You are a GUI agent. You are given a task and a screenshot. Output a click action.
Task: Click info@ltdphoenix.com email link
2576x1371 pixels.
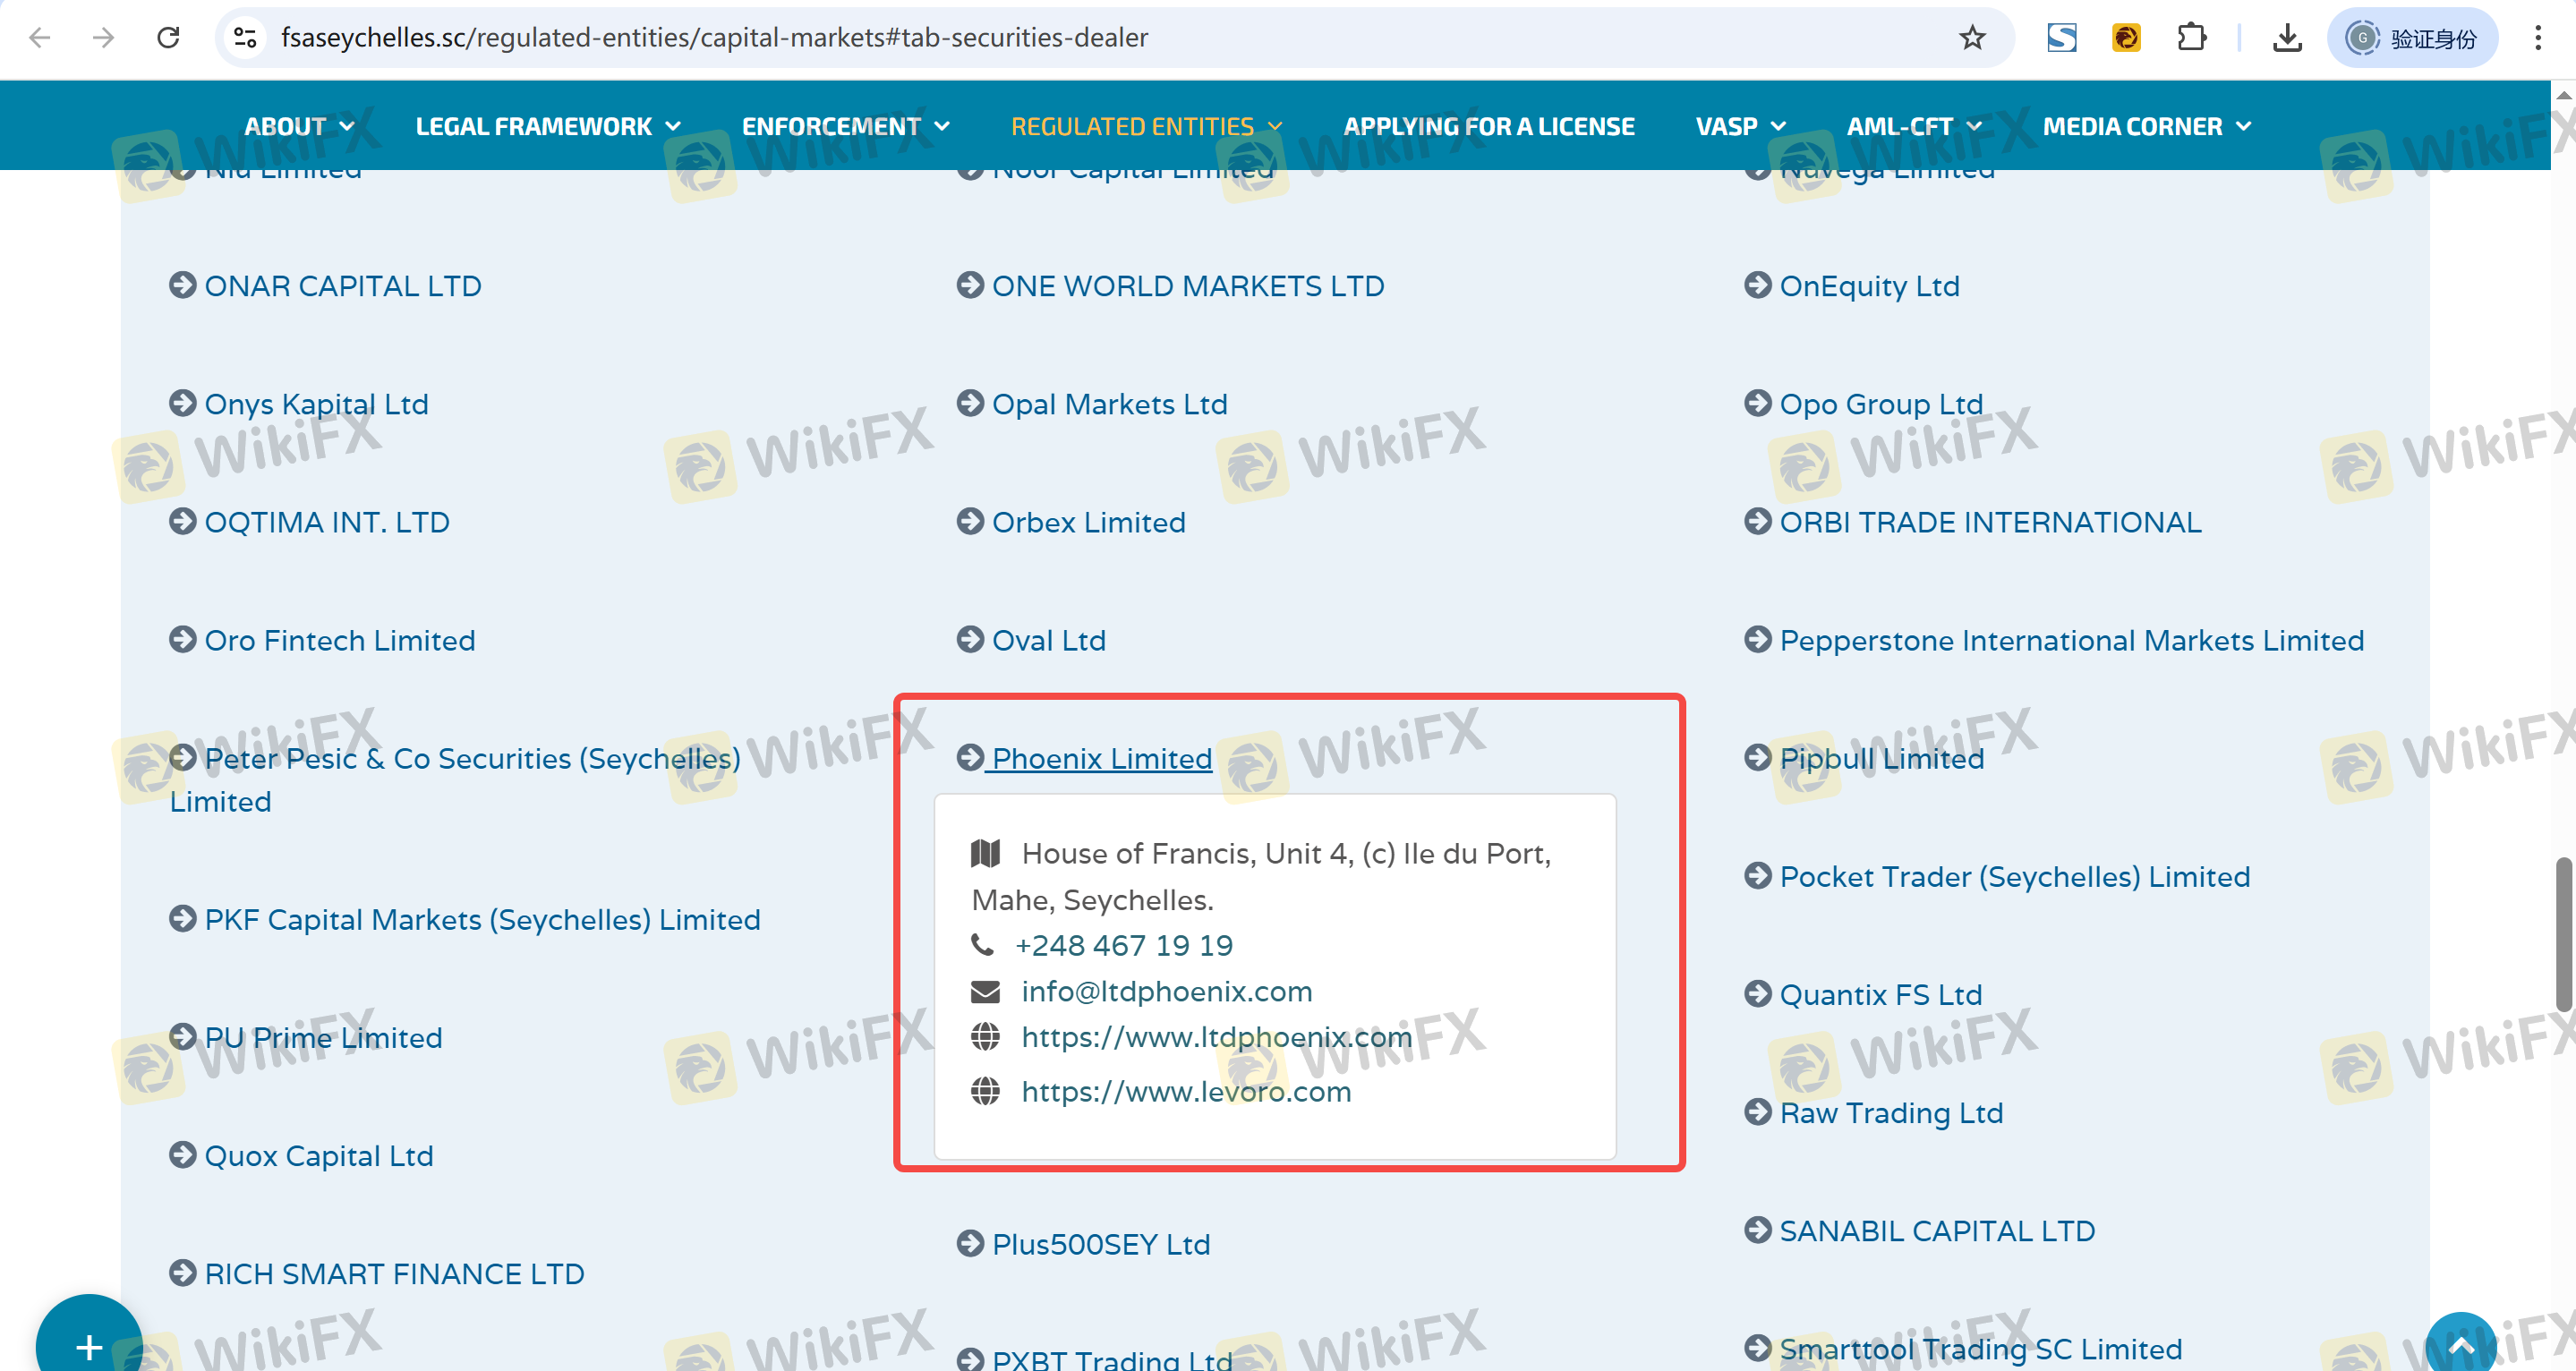click(x=1166, y=992)
